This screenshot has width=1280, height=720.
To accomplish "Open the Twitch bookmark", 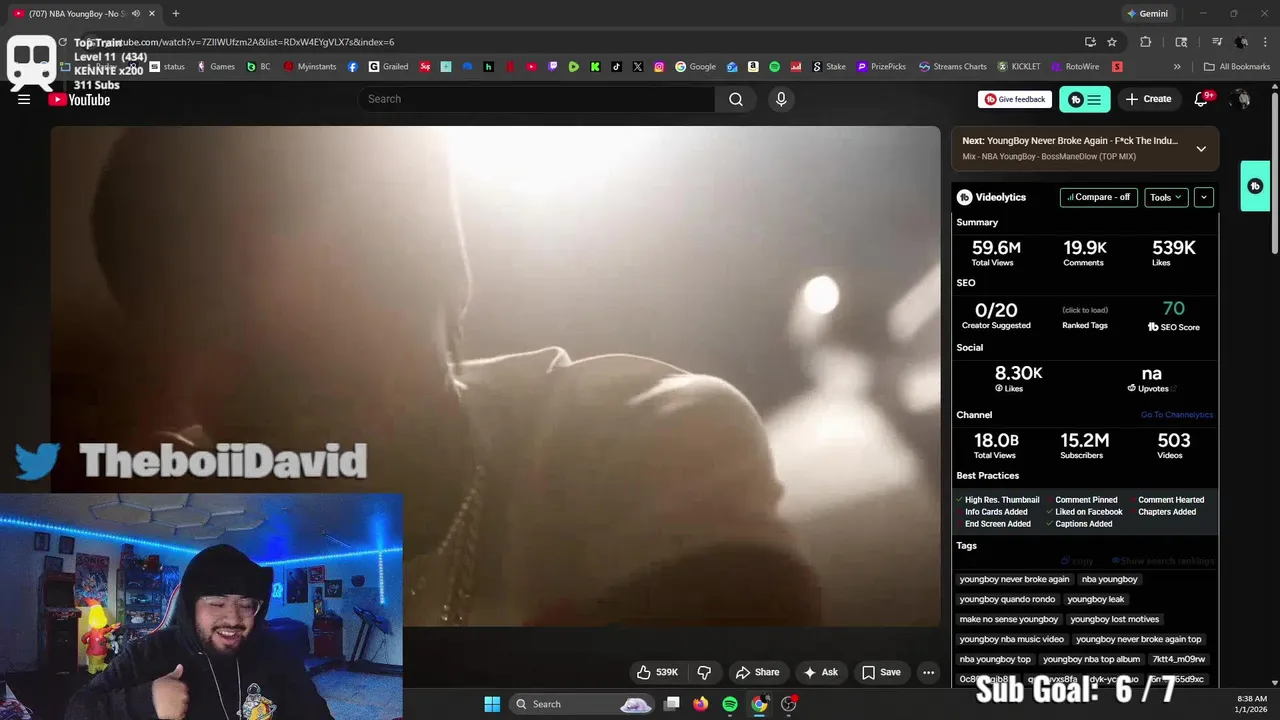I will click(553, 67).
